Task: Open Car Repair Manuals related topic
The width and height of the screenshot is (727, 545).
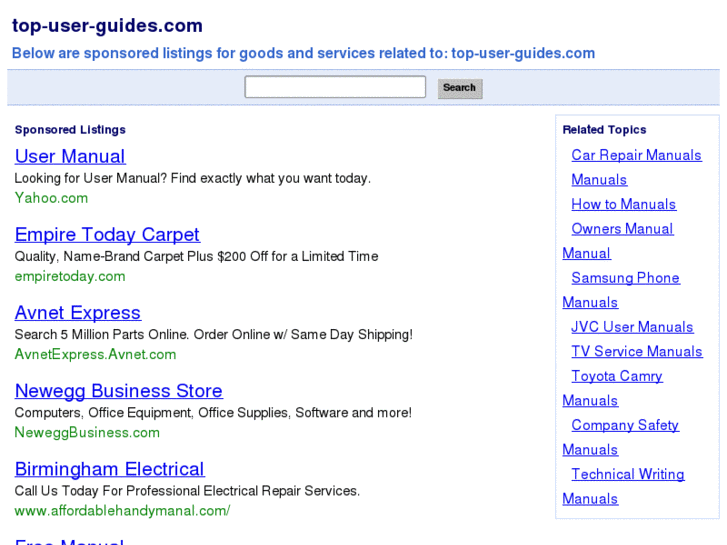Action: click(x=636, y=155)
